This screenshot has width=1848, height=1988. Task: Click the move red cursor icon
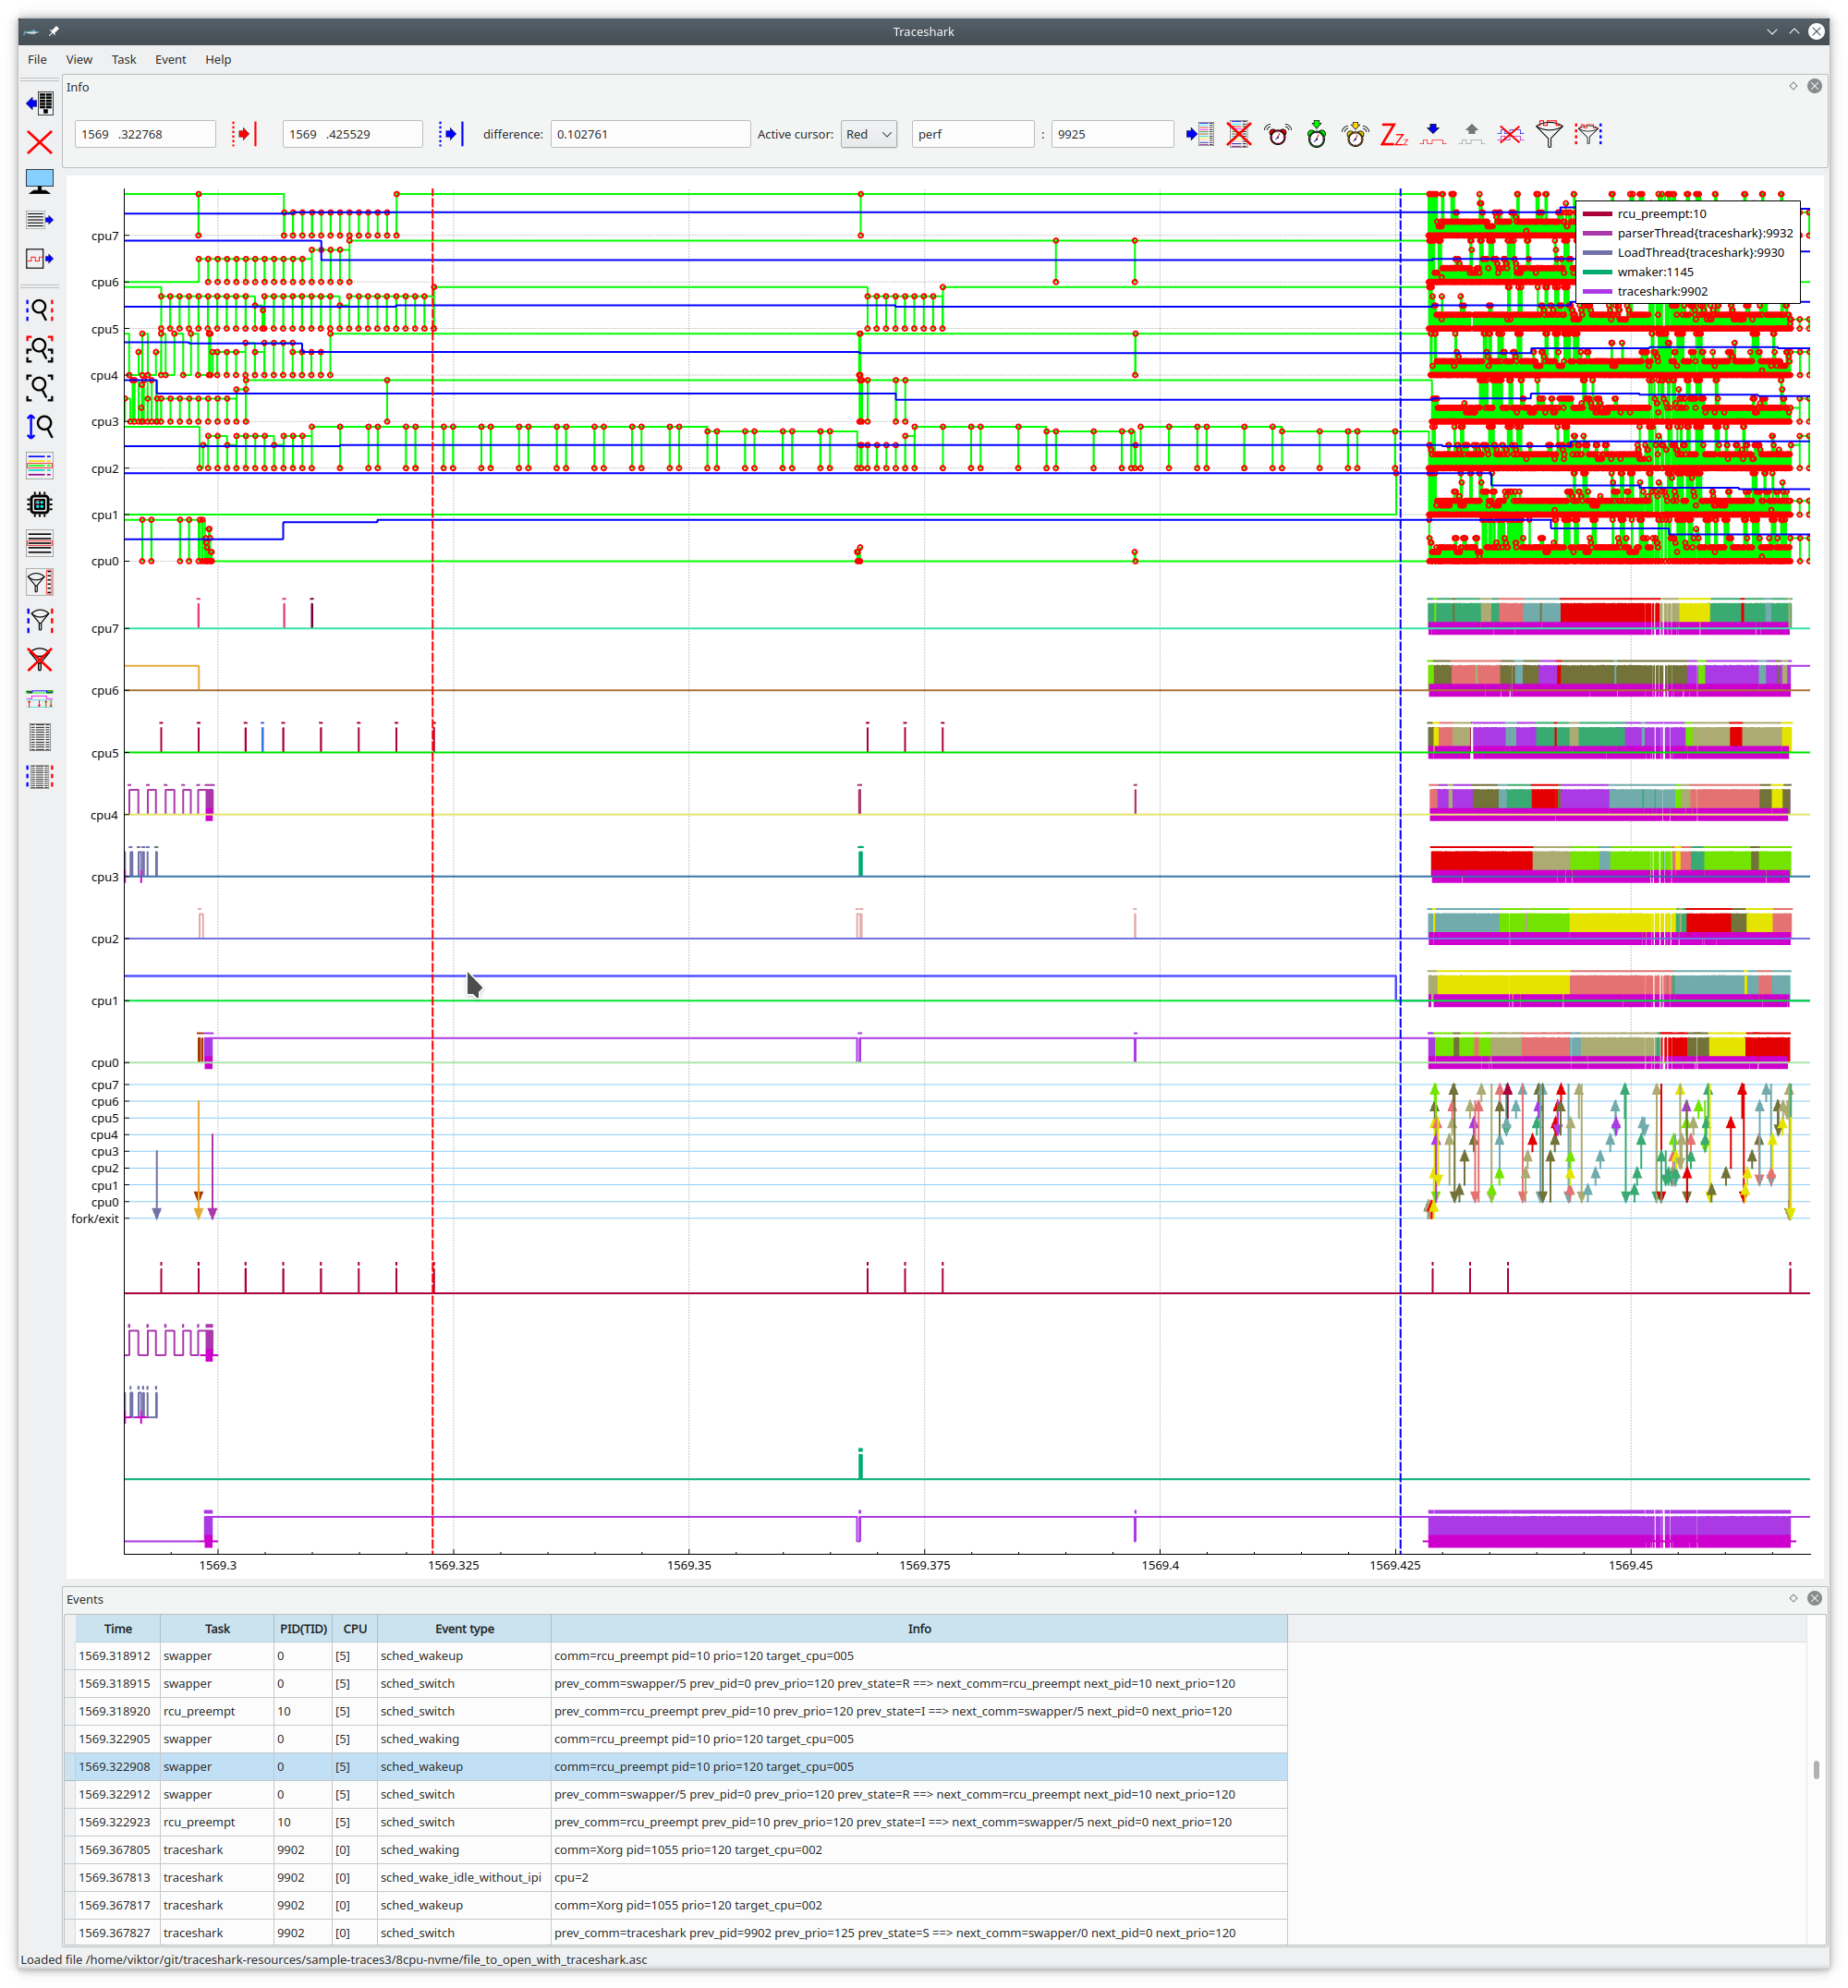(x=244, y=134)
